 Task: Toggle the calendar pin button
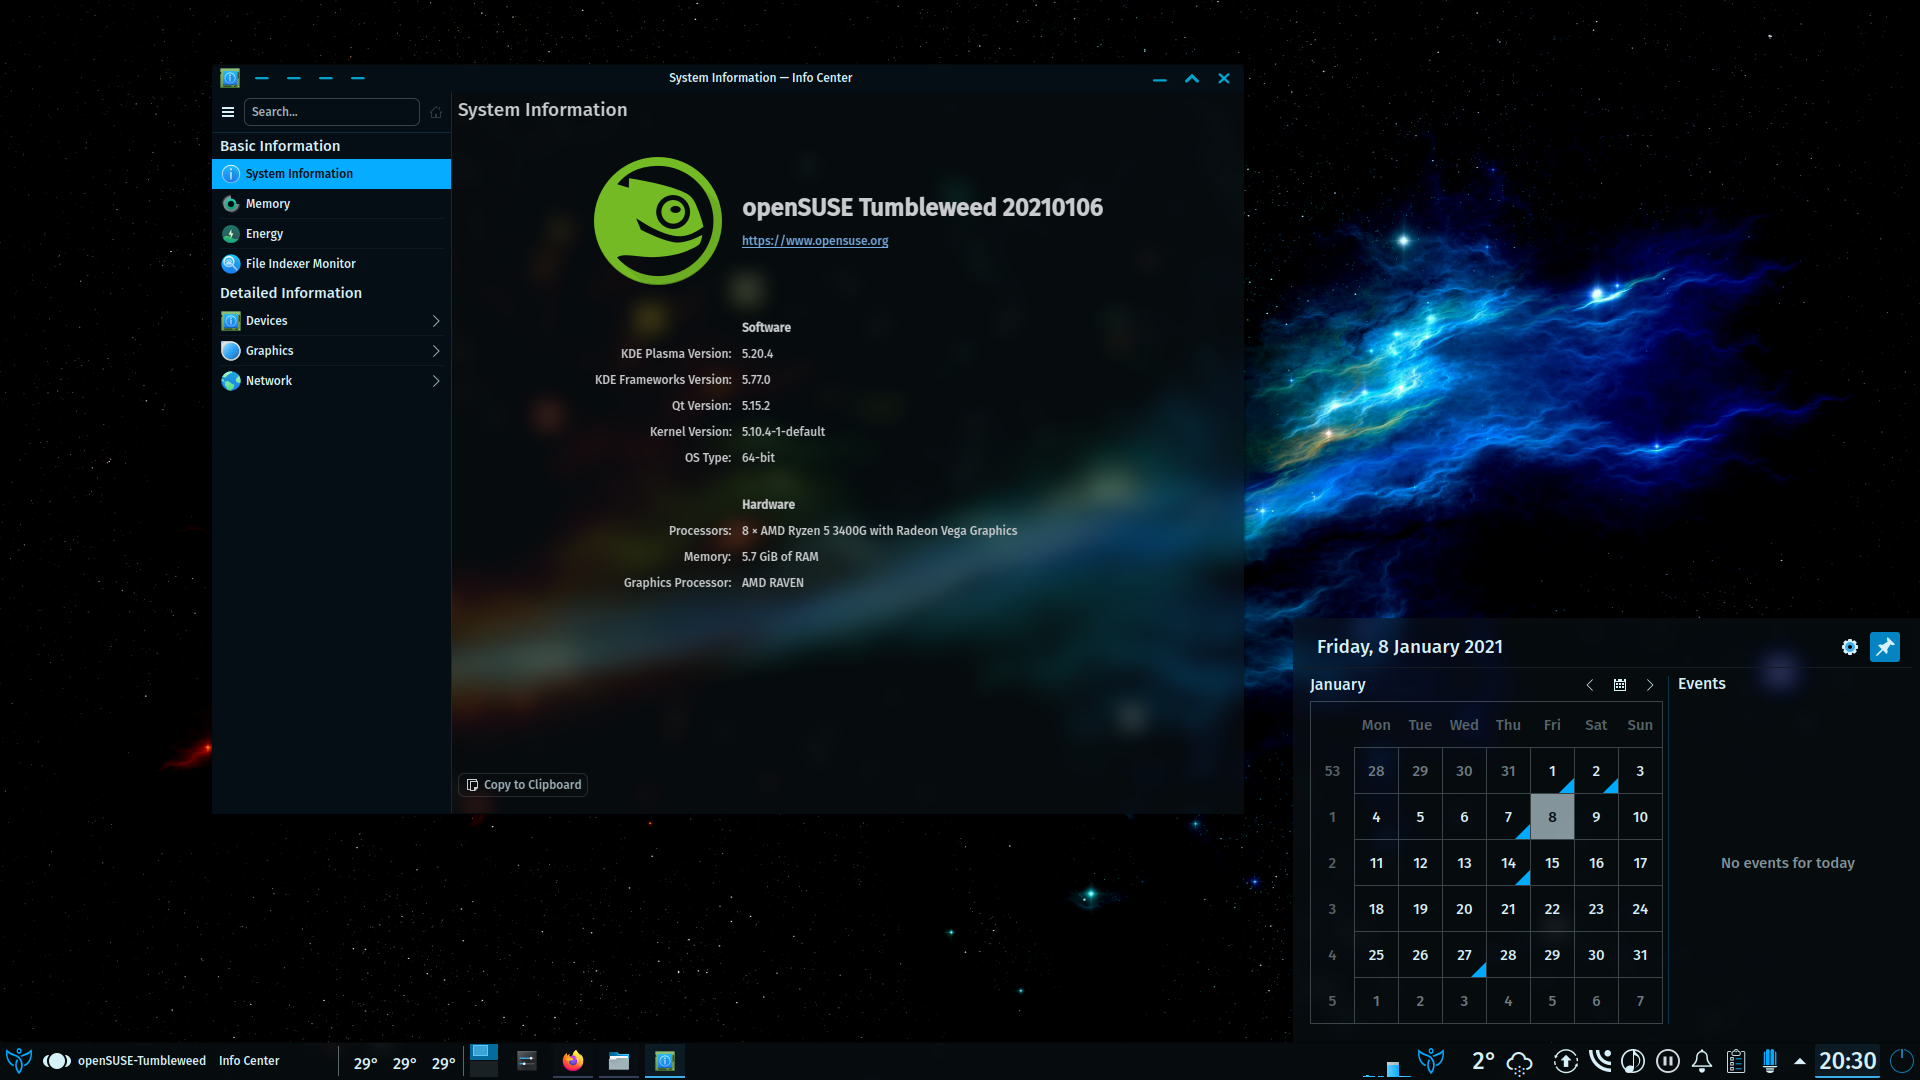point(1885,647)
